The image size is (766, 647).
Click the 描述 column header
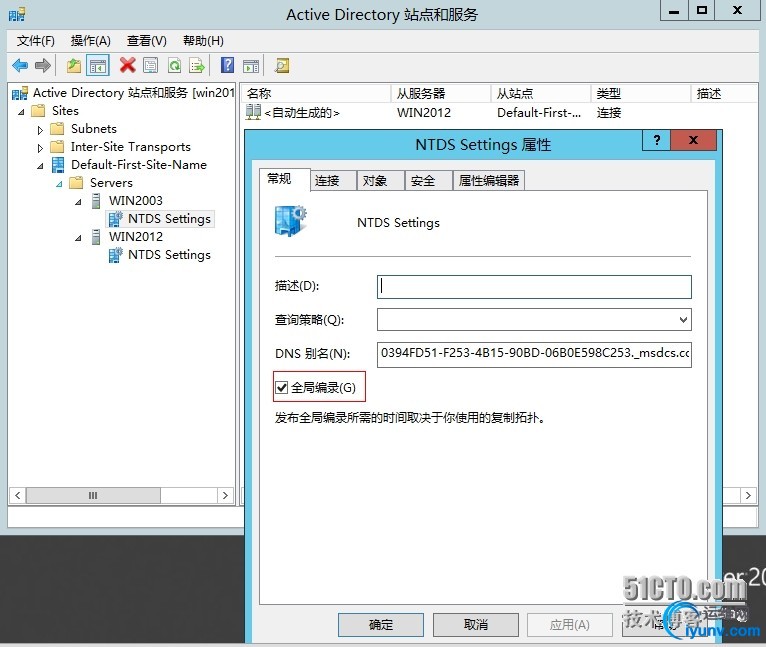click(724, 93)
